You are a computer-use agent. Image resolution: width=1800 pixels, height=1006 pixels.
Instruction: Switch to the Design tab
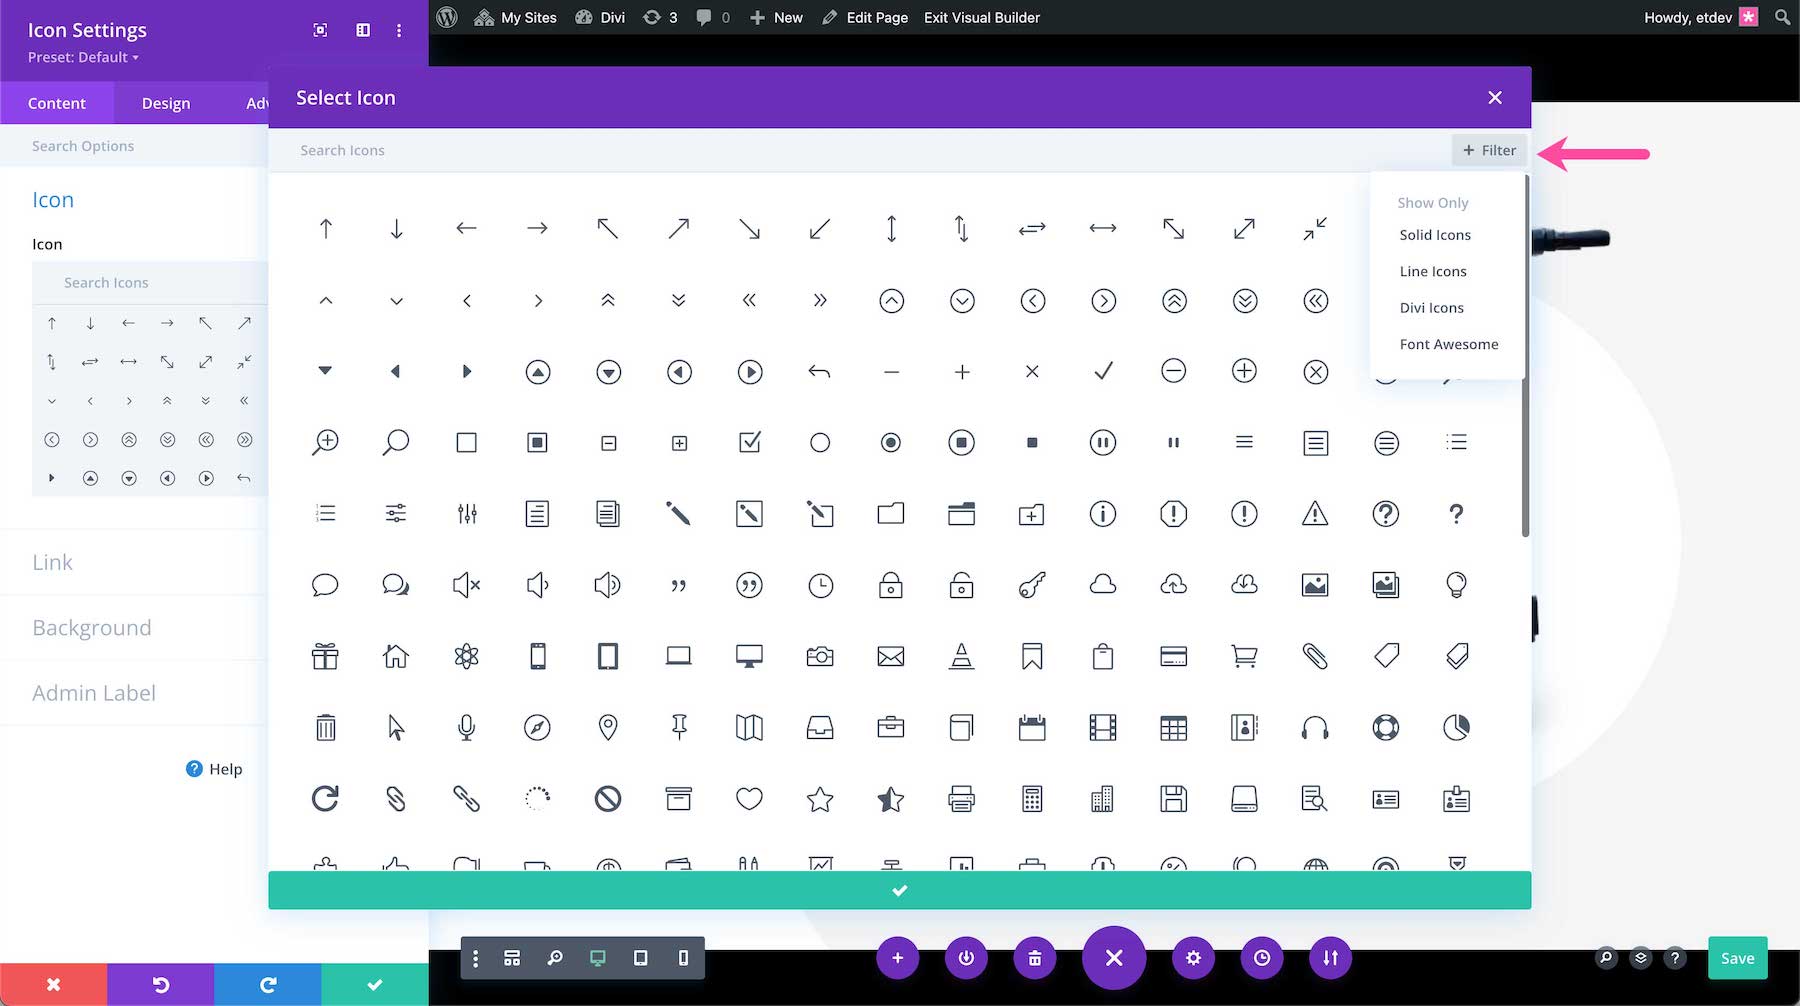click(x=165, y=102)
